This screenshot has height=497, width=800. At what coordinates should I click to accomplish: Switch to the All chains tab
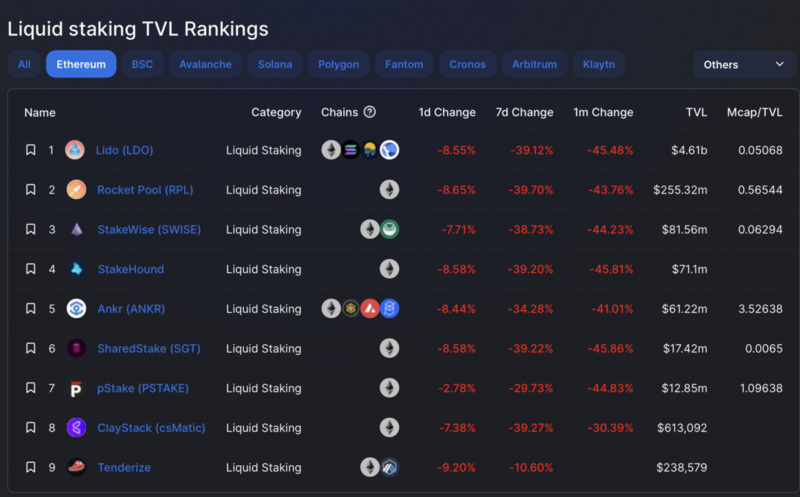pos(24,64)
